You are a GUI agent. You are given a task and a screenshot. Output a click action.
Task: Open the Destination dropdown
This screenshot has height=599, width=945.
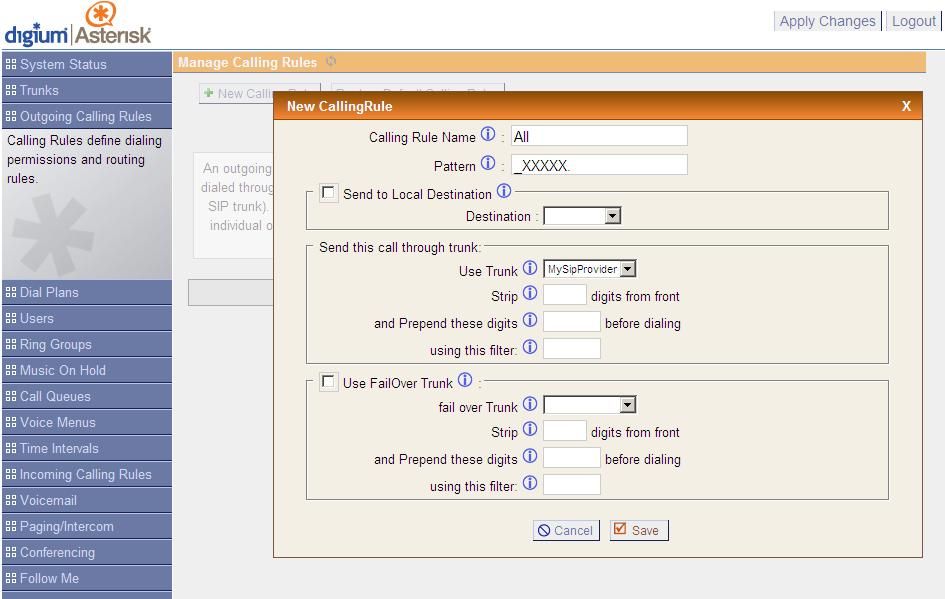click(582, 216)
